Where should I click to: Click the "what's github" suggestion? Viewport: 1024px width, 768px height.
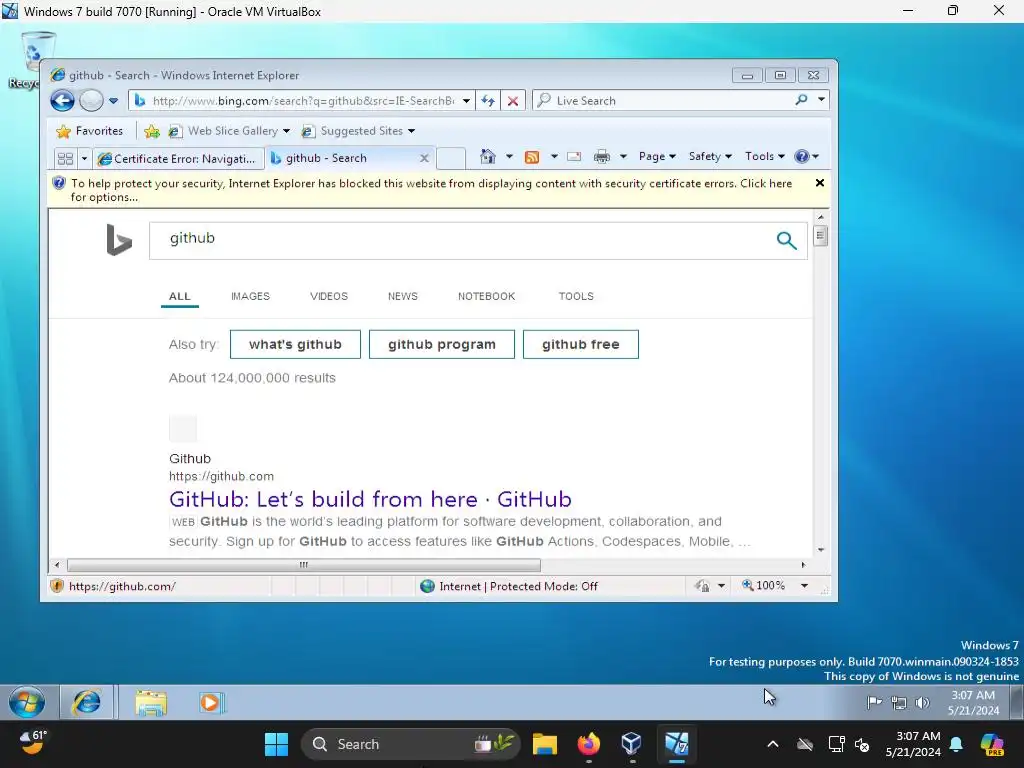click(295, 344)
